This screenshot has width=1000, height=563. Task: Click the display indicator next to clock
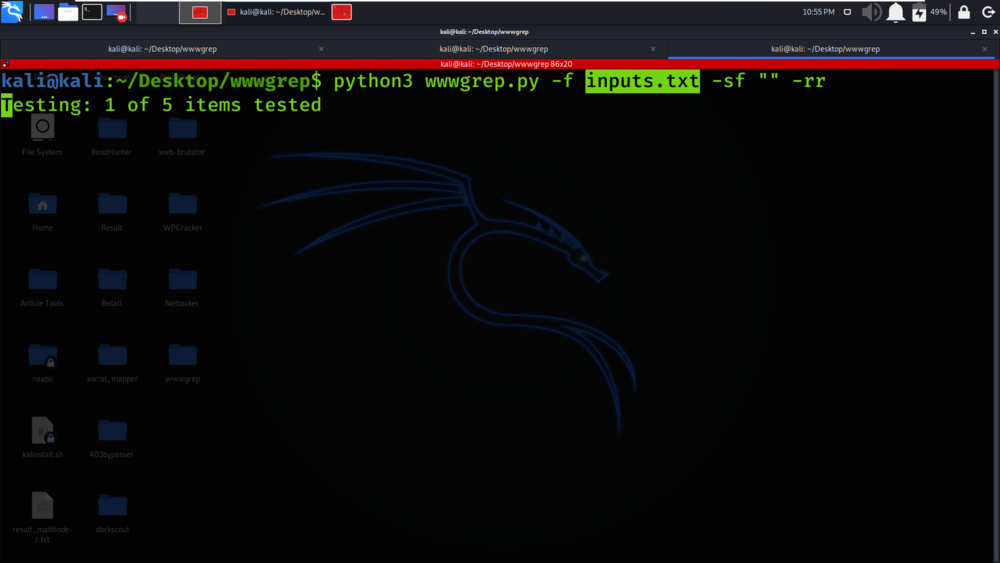click(x=847, y=12)
